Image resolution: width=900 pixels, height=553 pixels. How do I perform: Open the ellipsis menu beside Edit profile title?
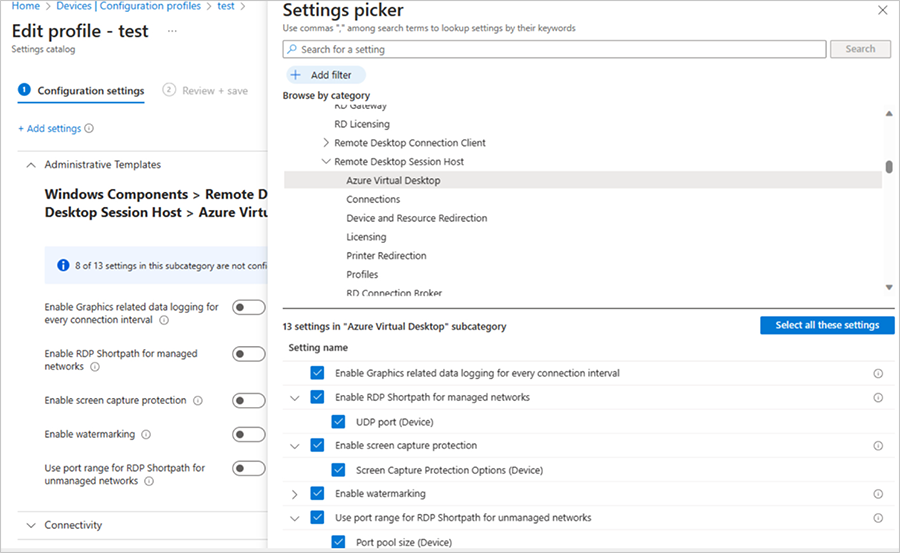pyautogui.click(x=172, y=31)
